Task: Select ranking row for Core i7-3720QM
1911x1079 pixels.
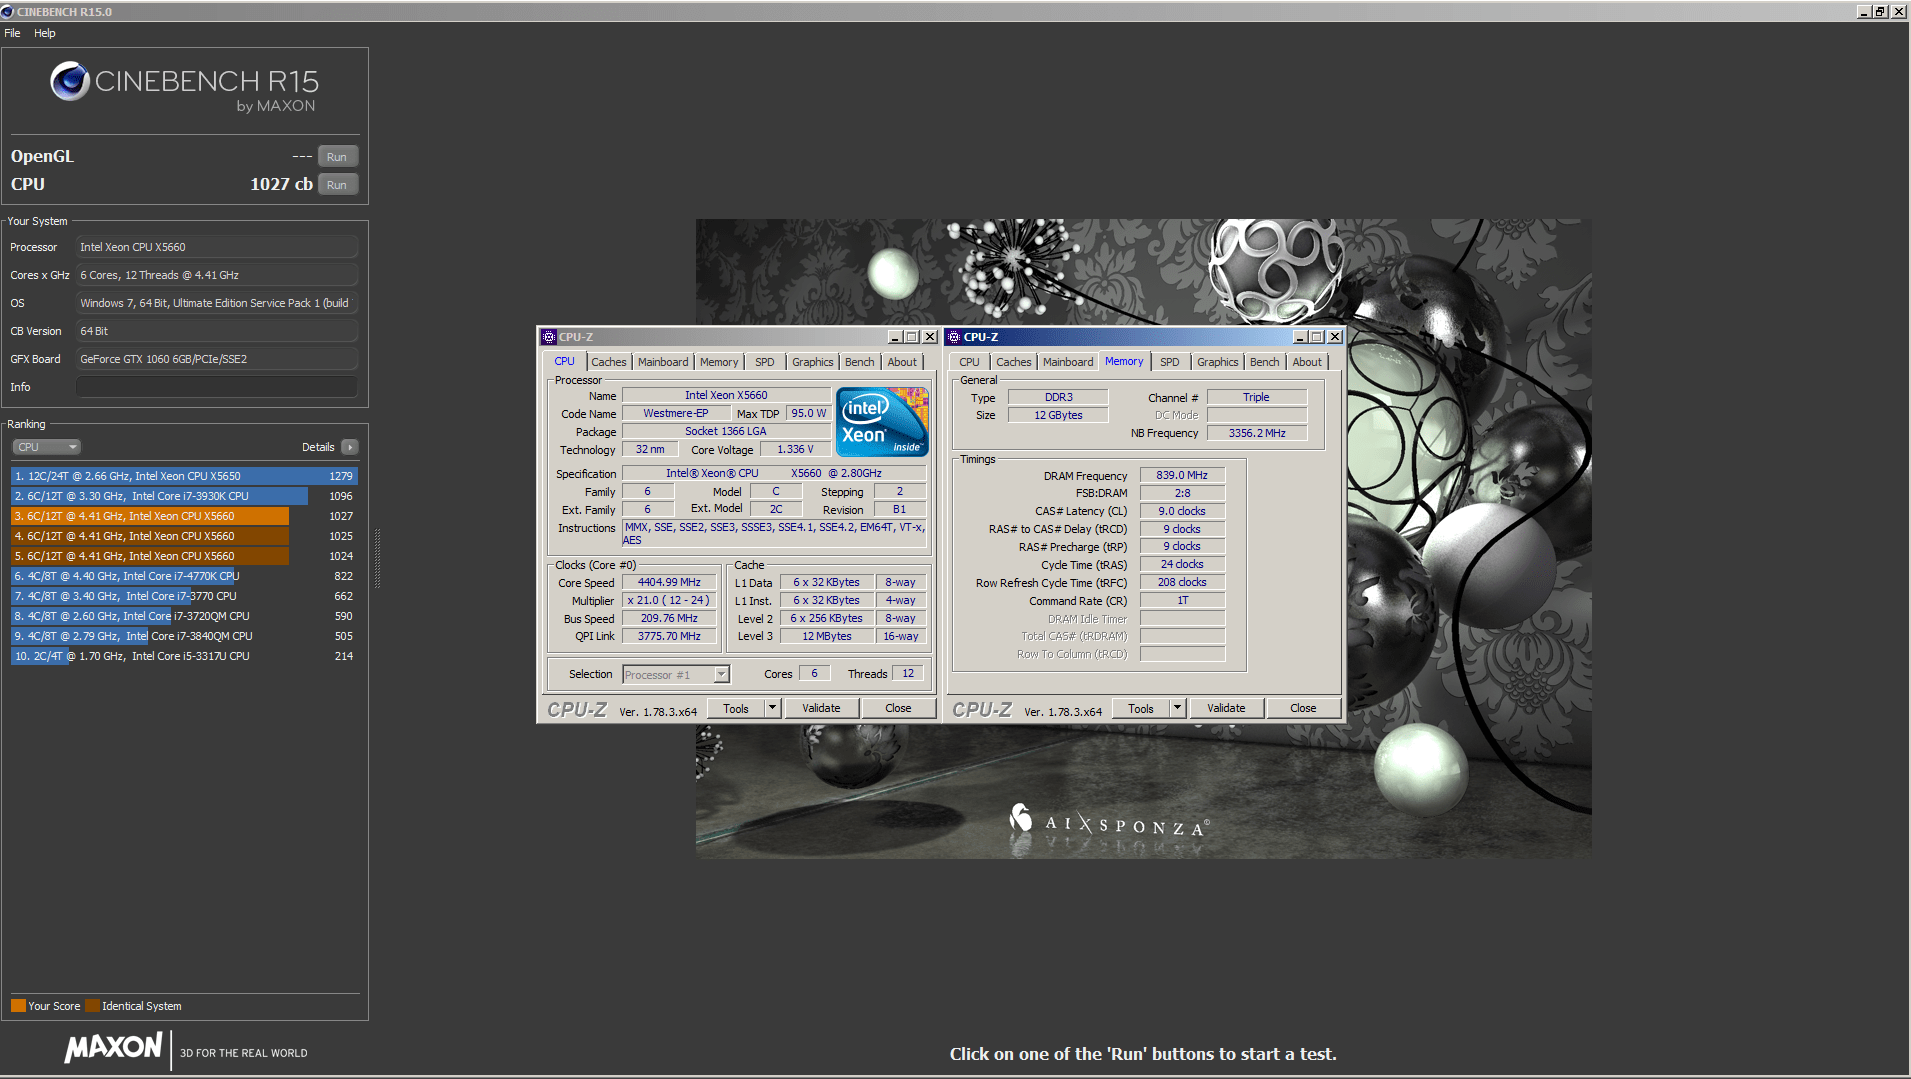Action: point(184,616)
